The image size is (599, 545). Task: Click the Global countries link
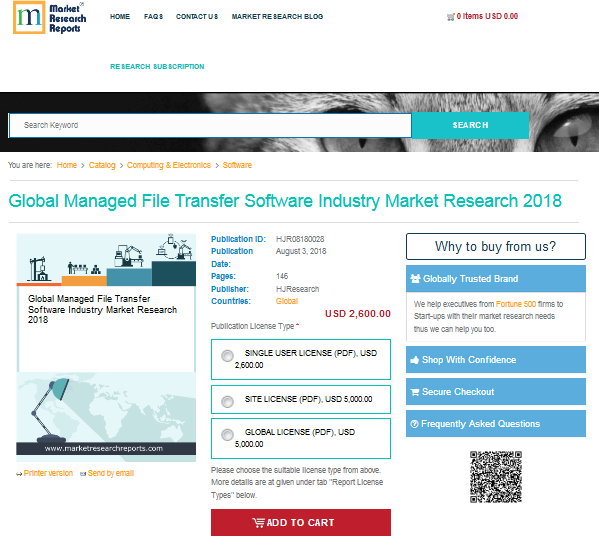click(x=287, y=301)
